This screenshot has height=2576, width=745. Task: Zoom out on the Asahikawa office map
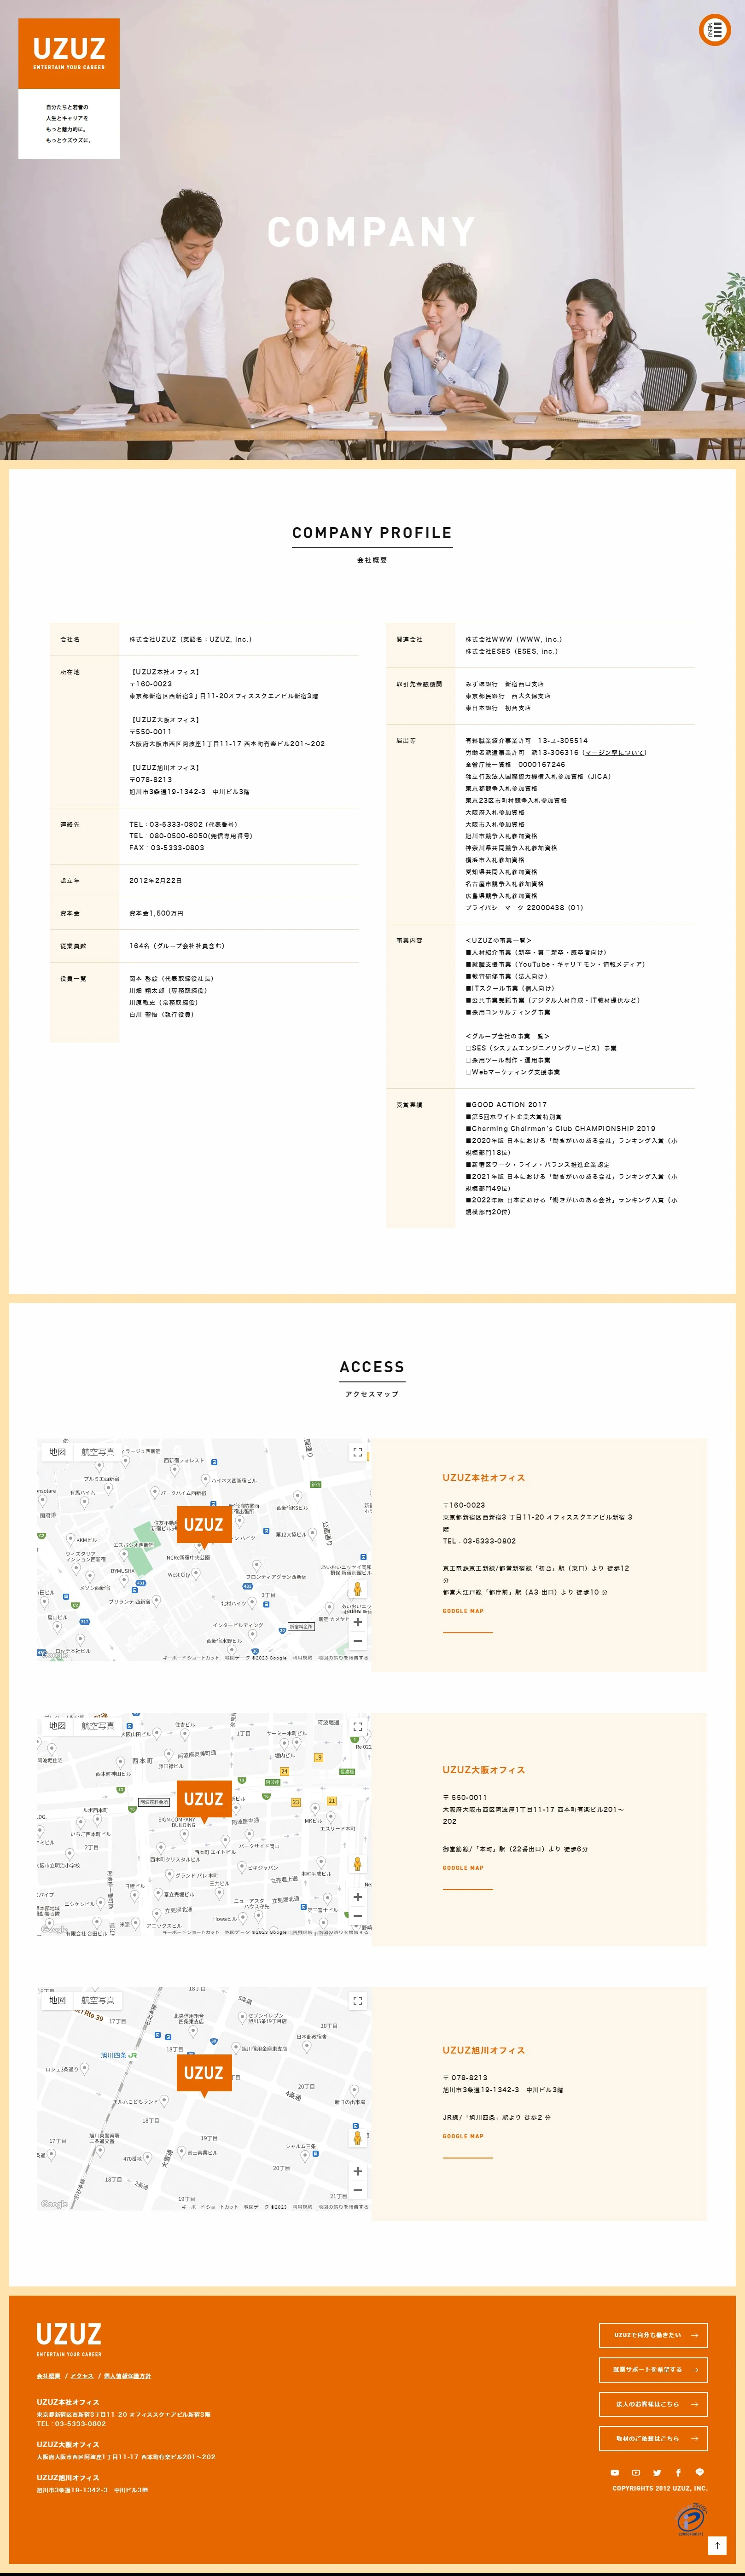point(357,2190)
